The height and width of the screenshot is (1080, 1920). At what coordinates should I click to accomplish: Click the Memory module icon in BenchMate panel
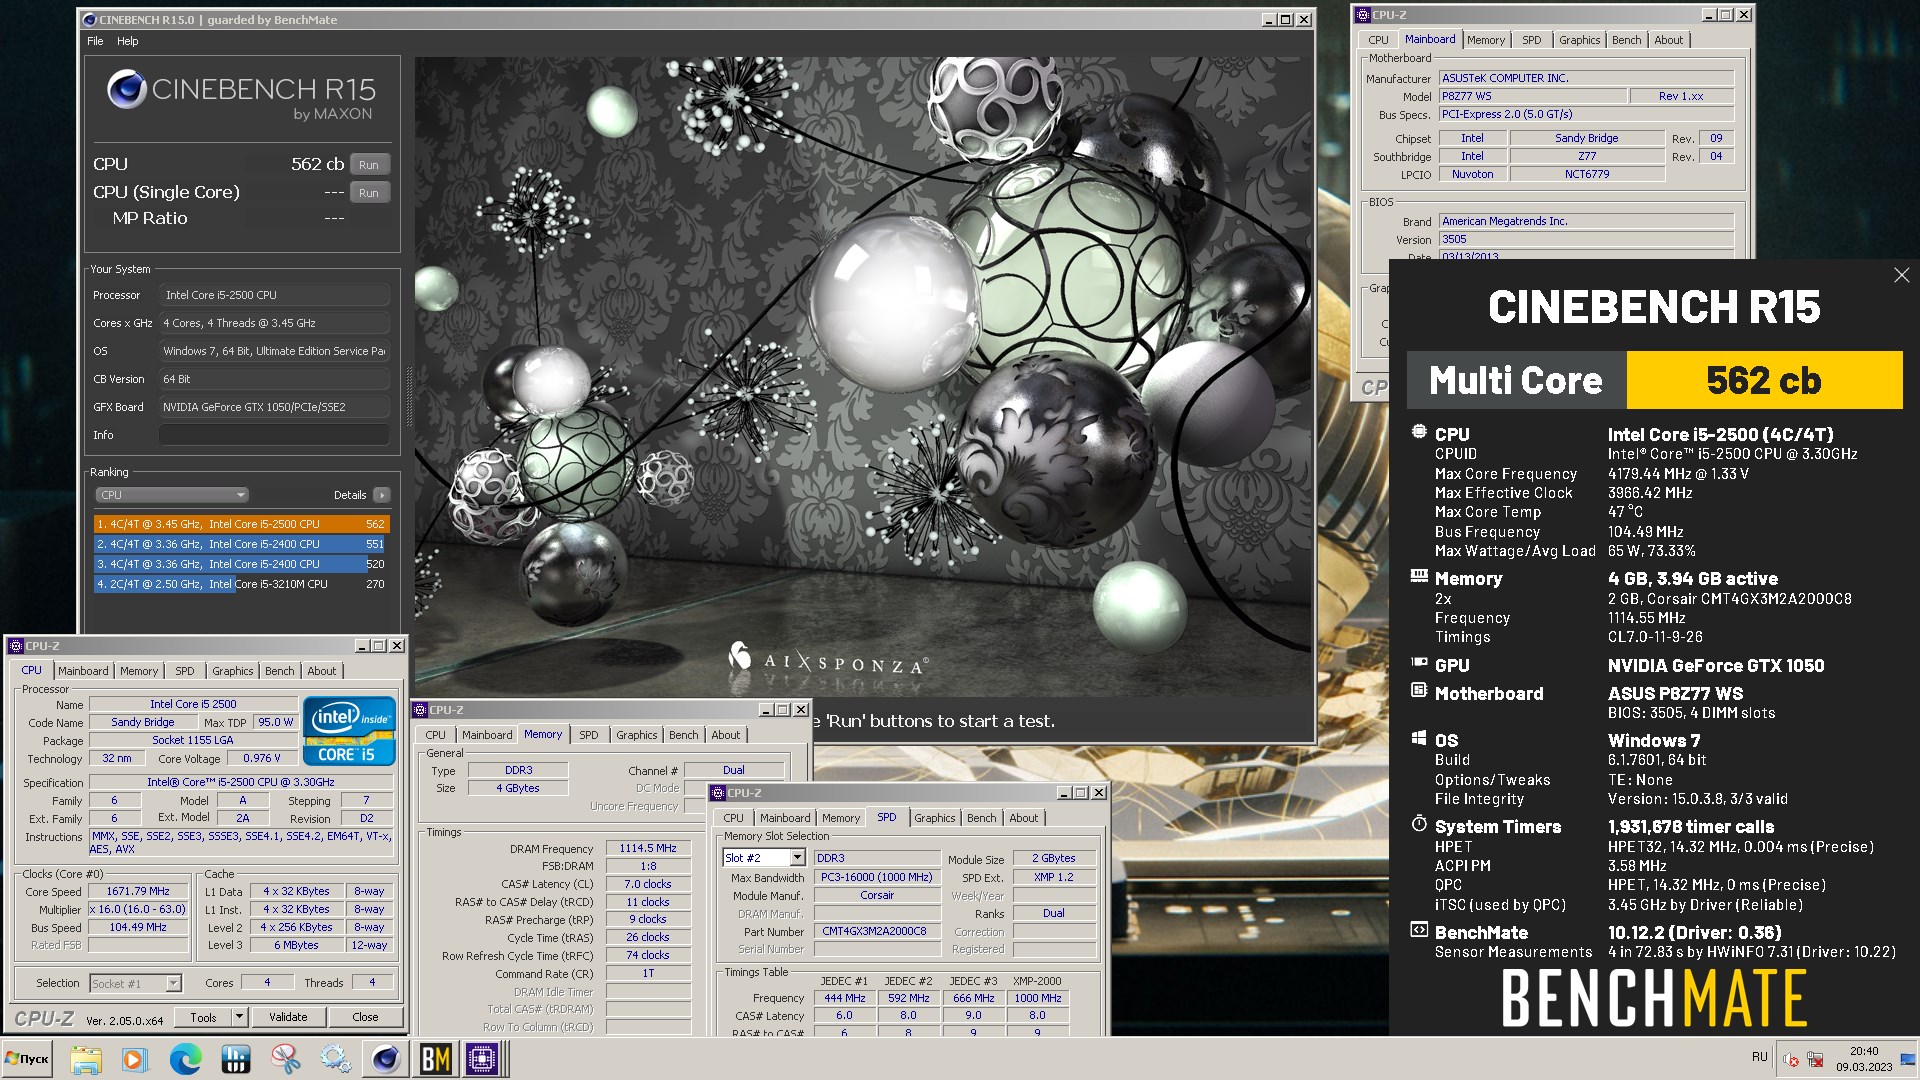(1419, 576)
